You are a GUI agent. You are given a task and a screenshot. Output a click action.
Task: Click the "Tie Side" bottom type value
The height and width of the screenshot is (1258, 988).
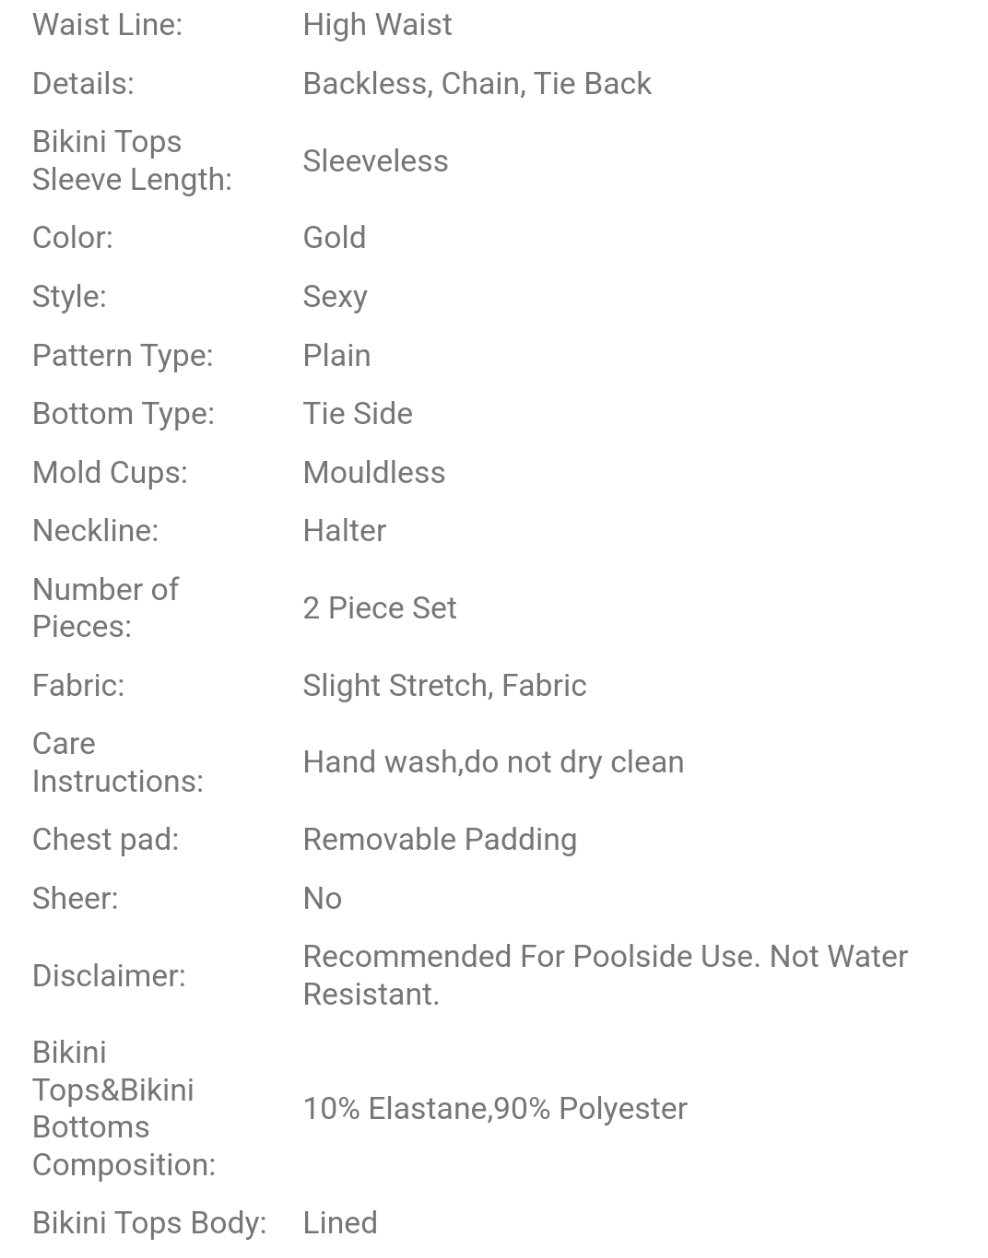(357, 414)
